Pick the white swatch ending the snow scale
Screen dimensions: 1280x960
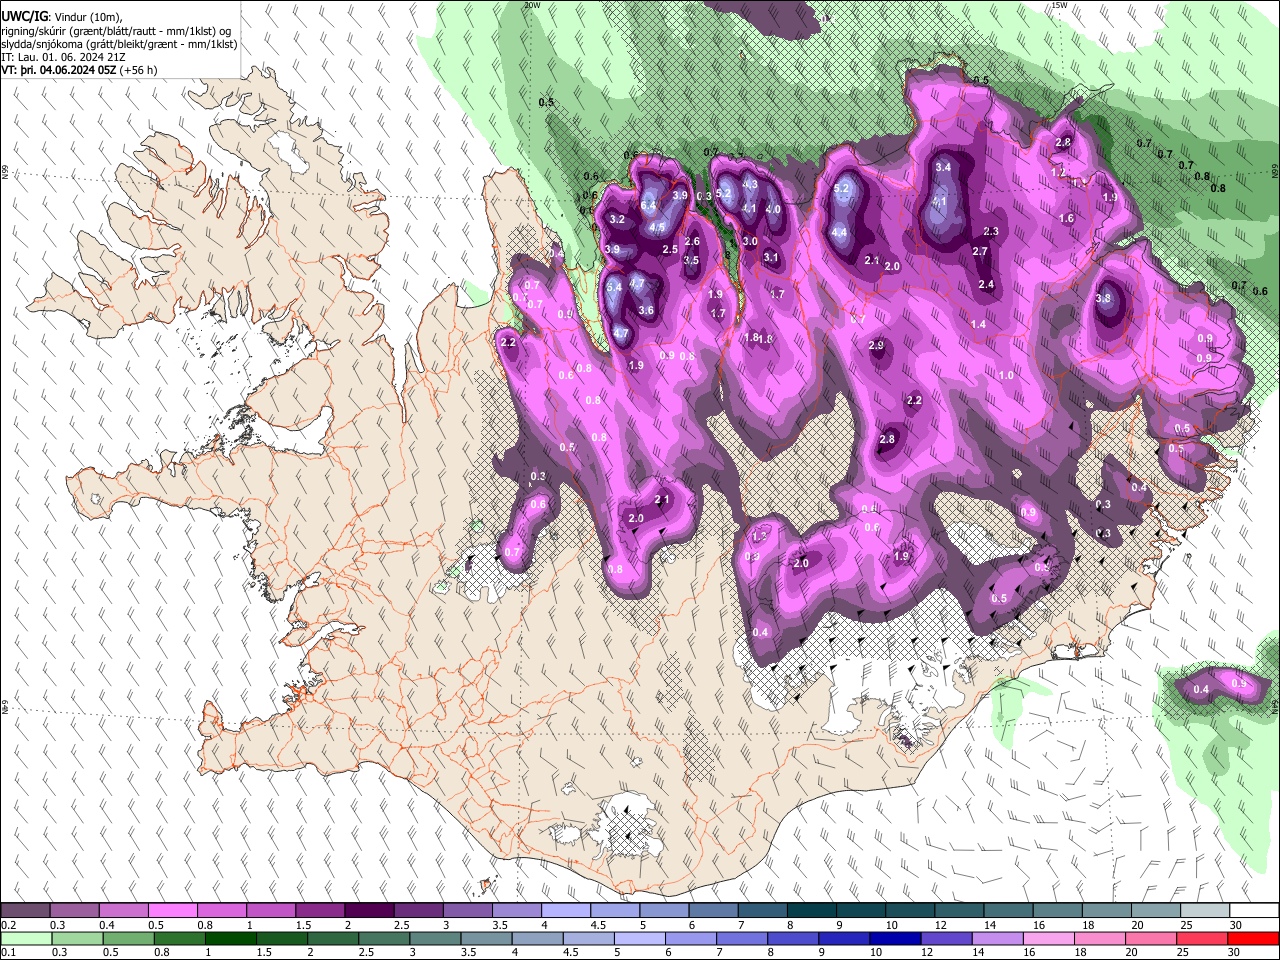pyautogui.click(x=1255, y=911)
